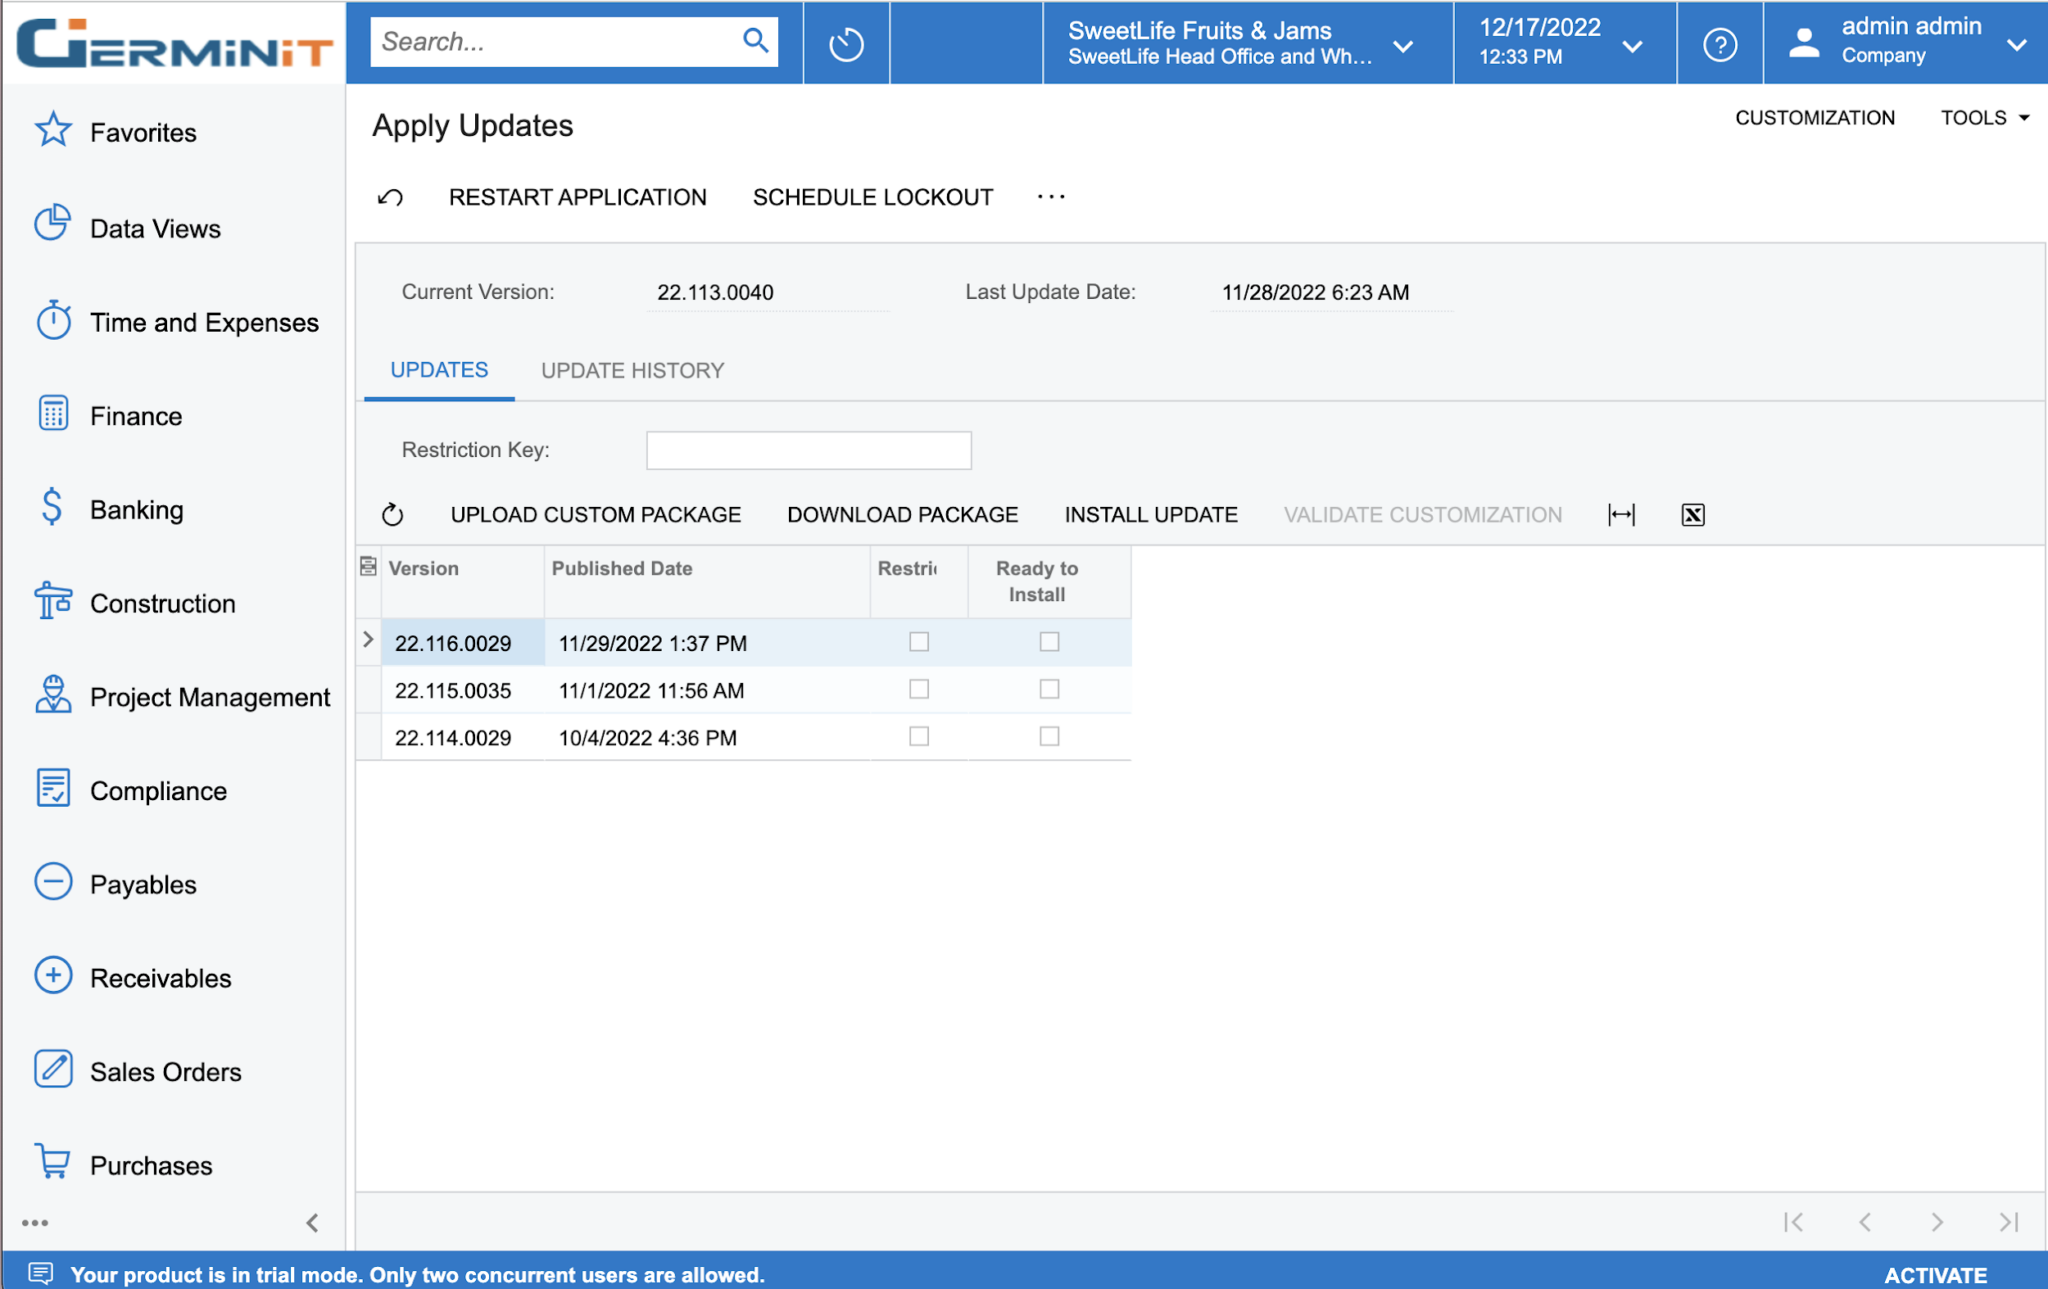Export the updates grid to Excel
This screenshot has width=2048, height=1289.
click(1692, 514)
